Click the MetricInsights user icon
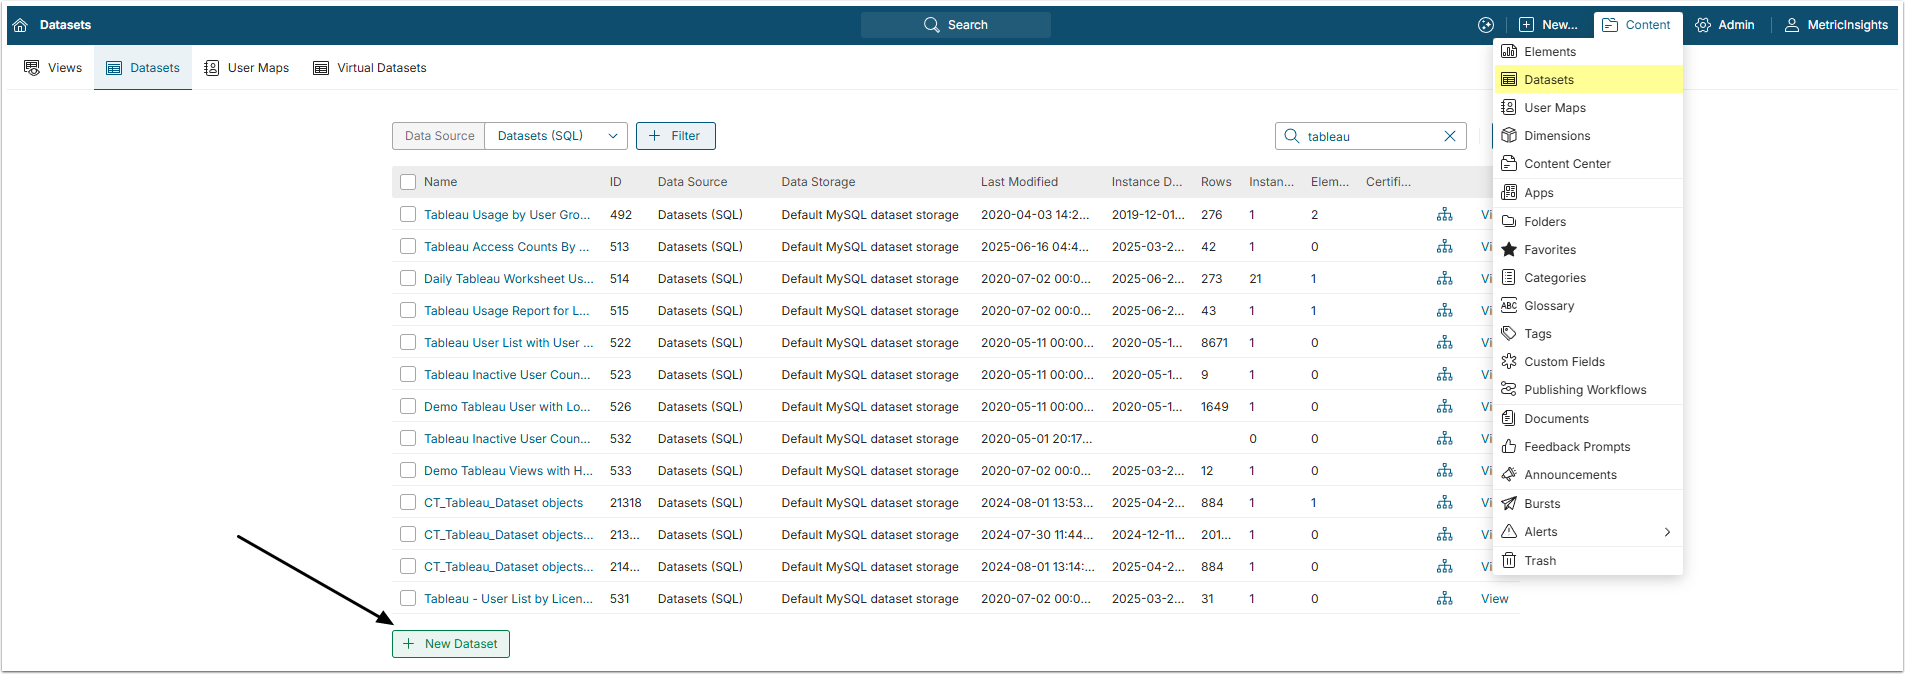The height and width of the screenshot is (674, 1905). [x=1792, y=25]
